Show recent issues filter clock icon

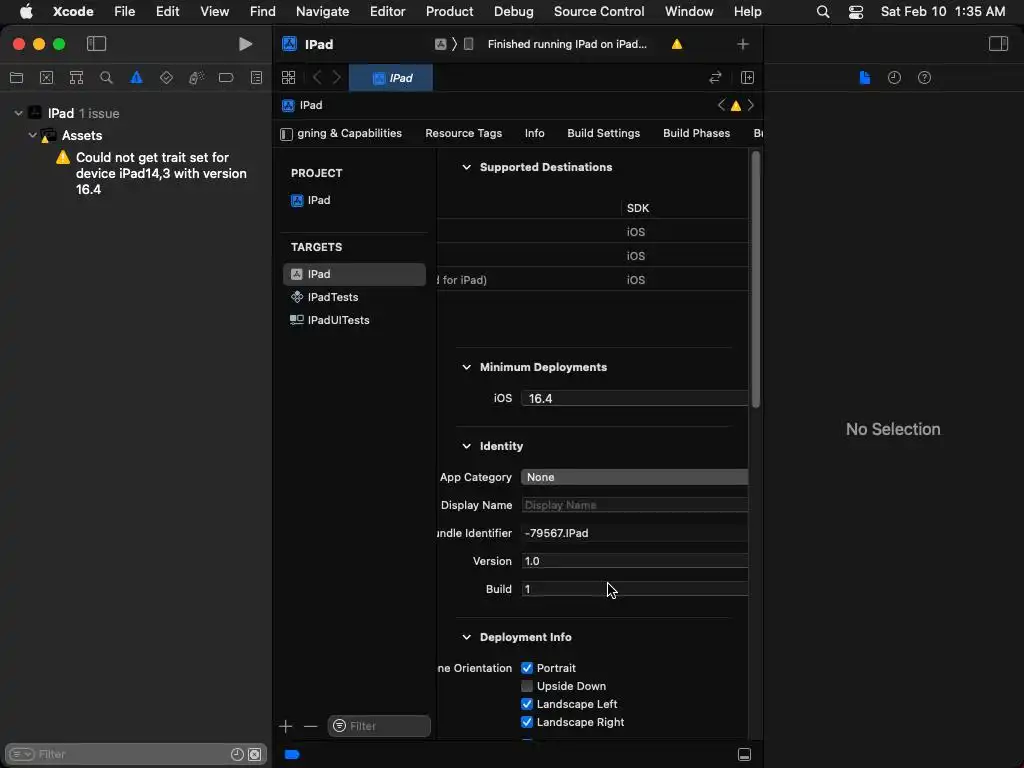[x=237, y=754]
